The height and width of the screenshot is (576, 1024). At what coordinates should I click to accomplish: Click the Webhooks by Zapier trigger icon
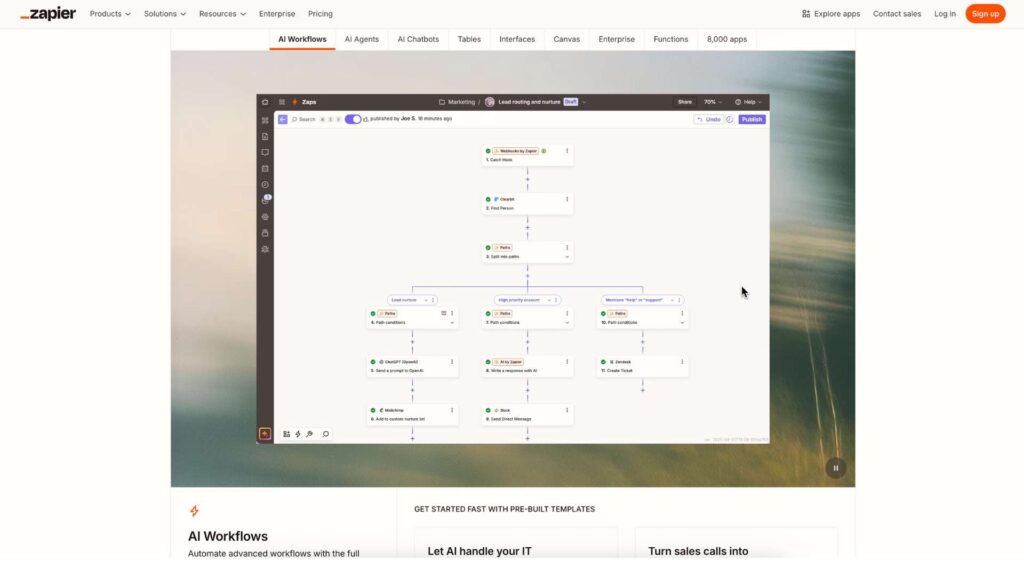point(497,150)
